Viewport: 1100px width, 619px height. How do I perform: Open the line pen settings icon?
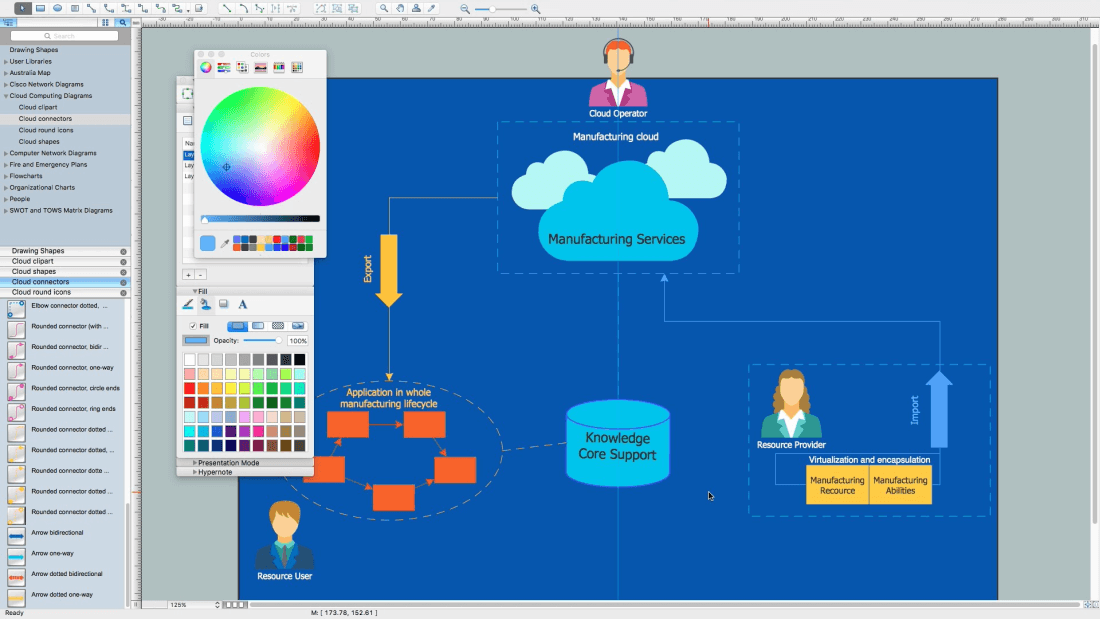pos(188,305)
